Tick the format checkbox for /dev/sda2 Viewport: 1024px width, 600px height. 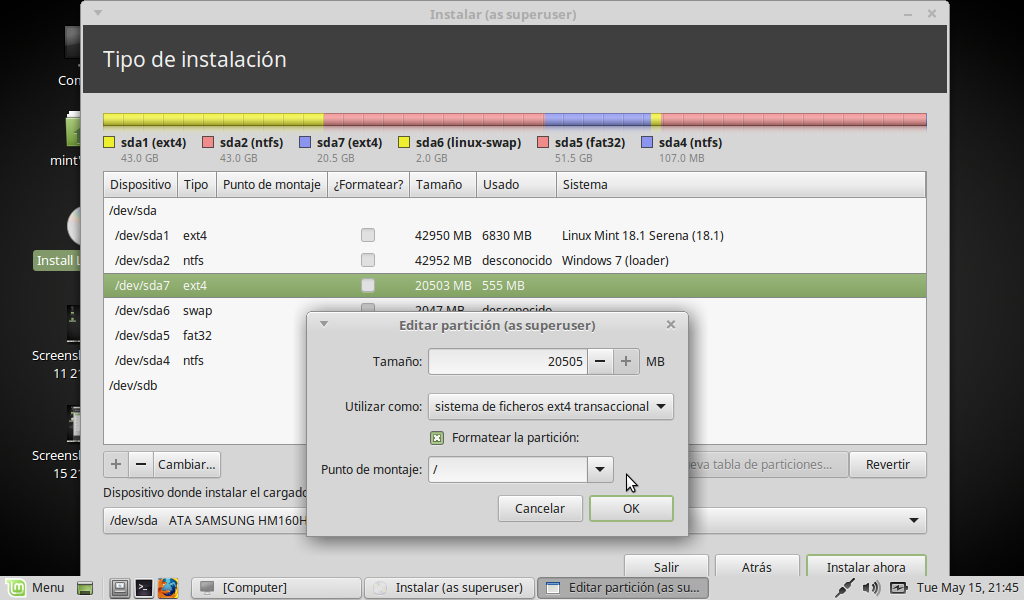(x=368, y=261)
